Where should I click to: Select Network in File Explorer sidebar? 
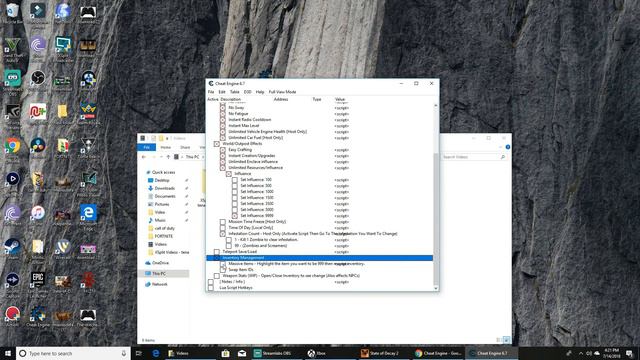[x=160, y=284]
